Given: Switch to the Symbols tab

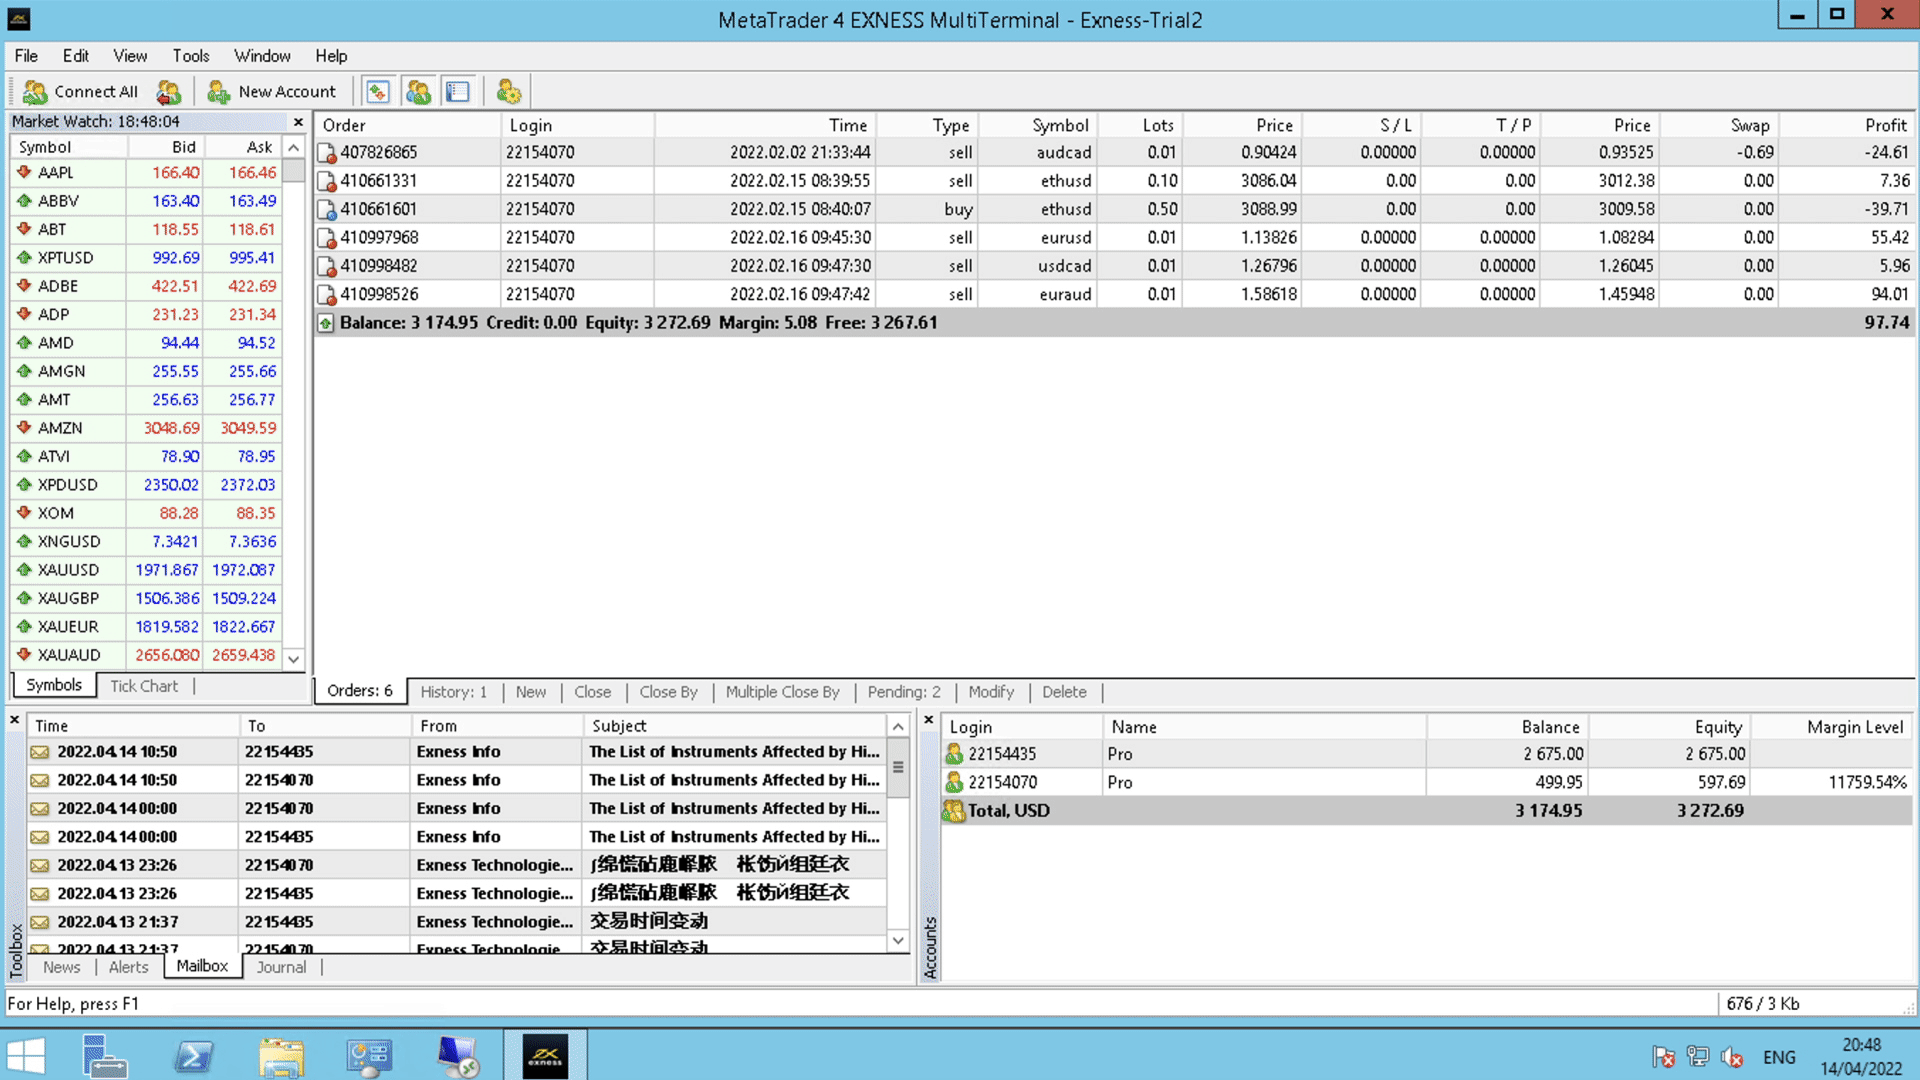Looking at the screenshot, I should (54, 685).
